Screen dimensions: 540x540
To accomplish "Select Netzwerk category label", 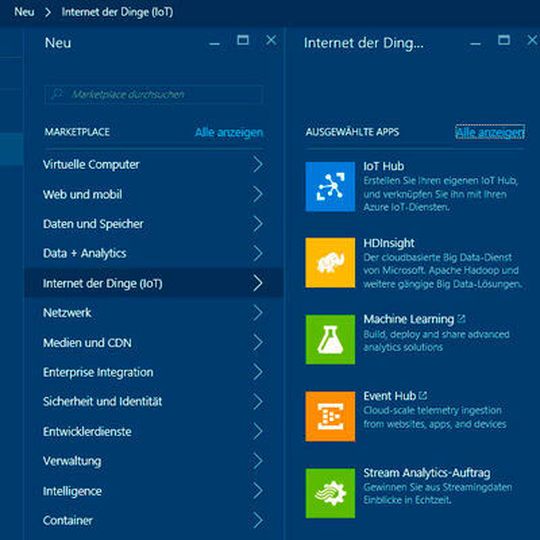I will click(x=67, y=313).
